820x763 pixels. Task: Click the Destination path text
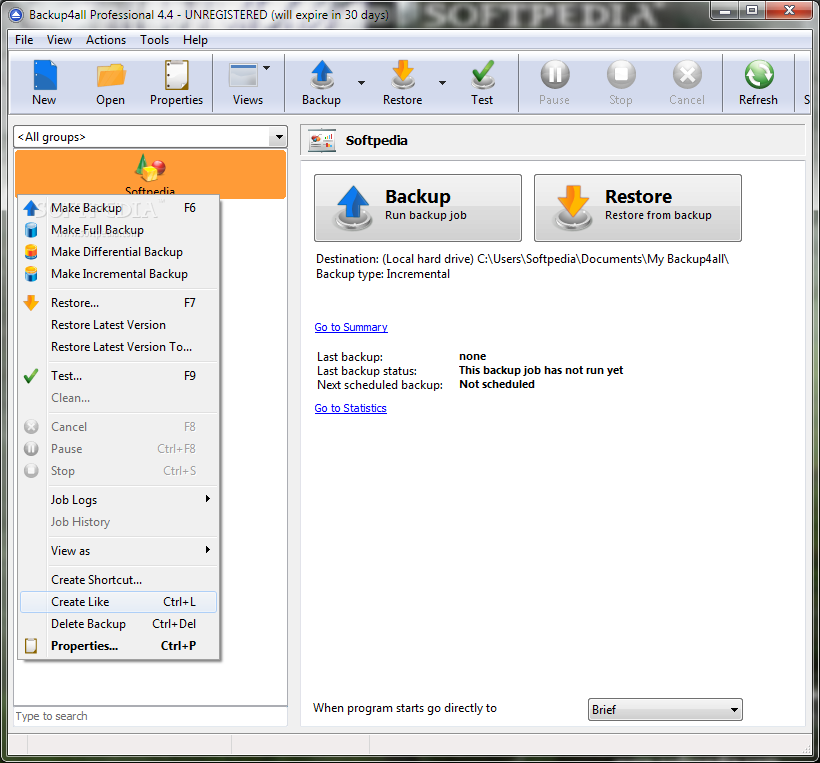[522, 259]
